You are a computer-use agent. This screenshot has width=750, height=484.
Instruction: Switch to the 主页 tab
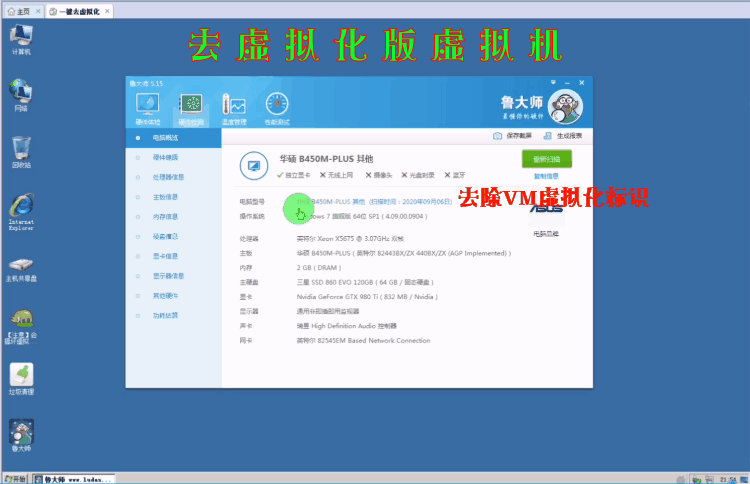point(23,11)
